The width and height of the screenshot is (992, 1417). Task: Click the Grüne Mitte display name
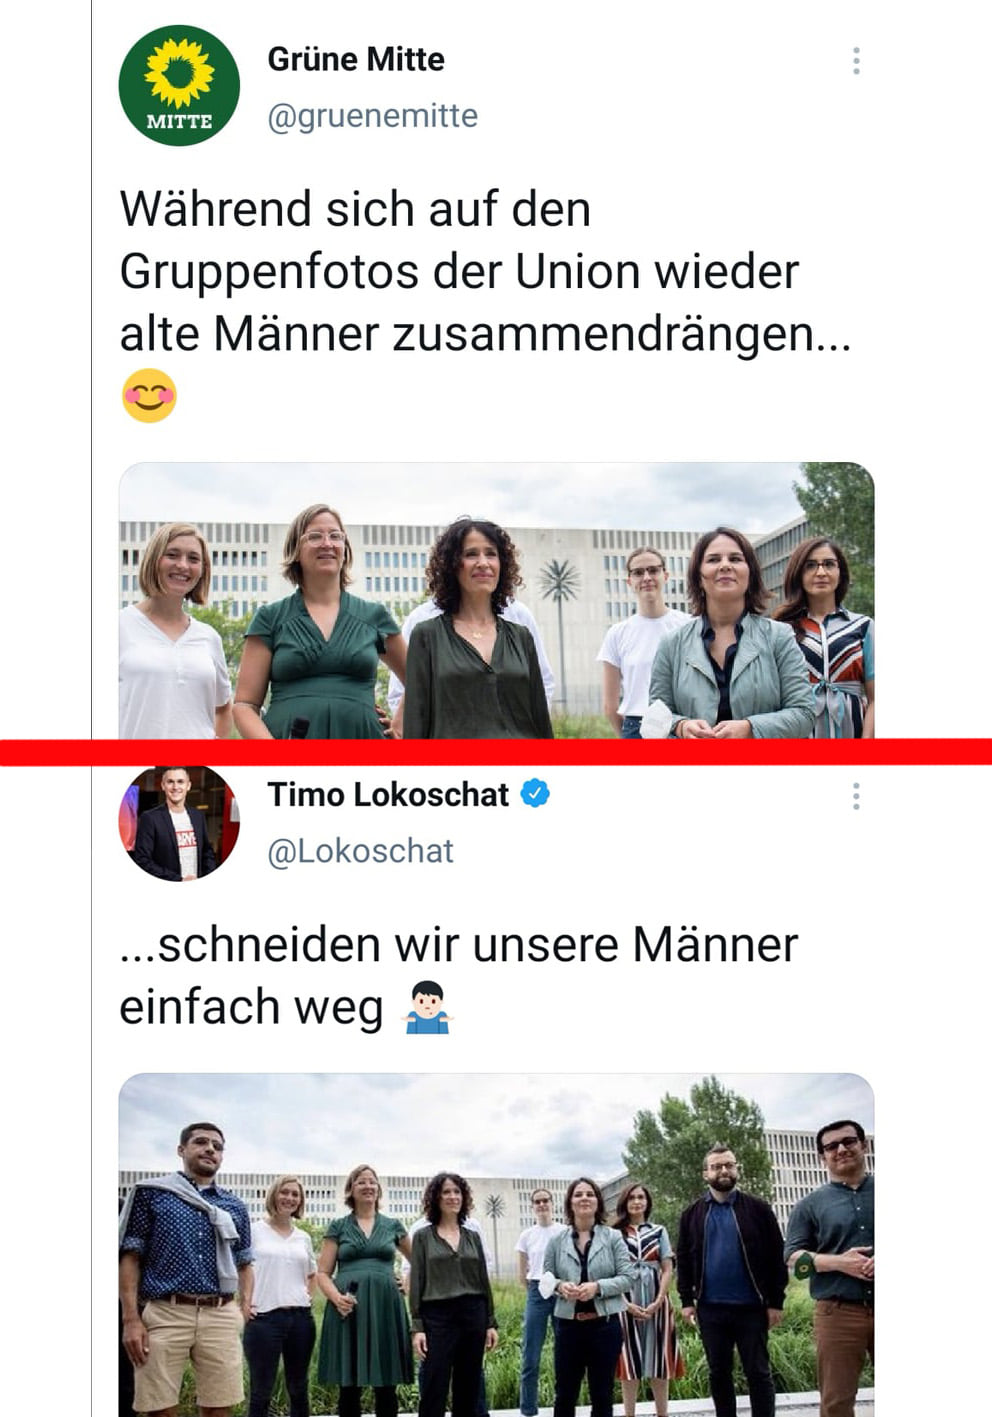(x=355, y=59)
